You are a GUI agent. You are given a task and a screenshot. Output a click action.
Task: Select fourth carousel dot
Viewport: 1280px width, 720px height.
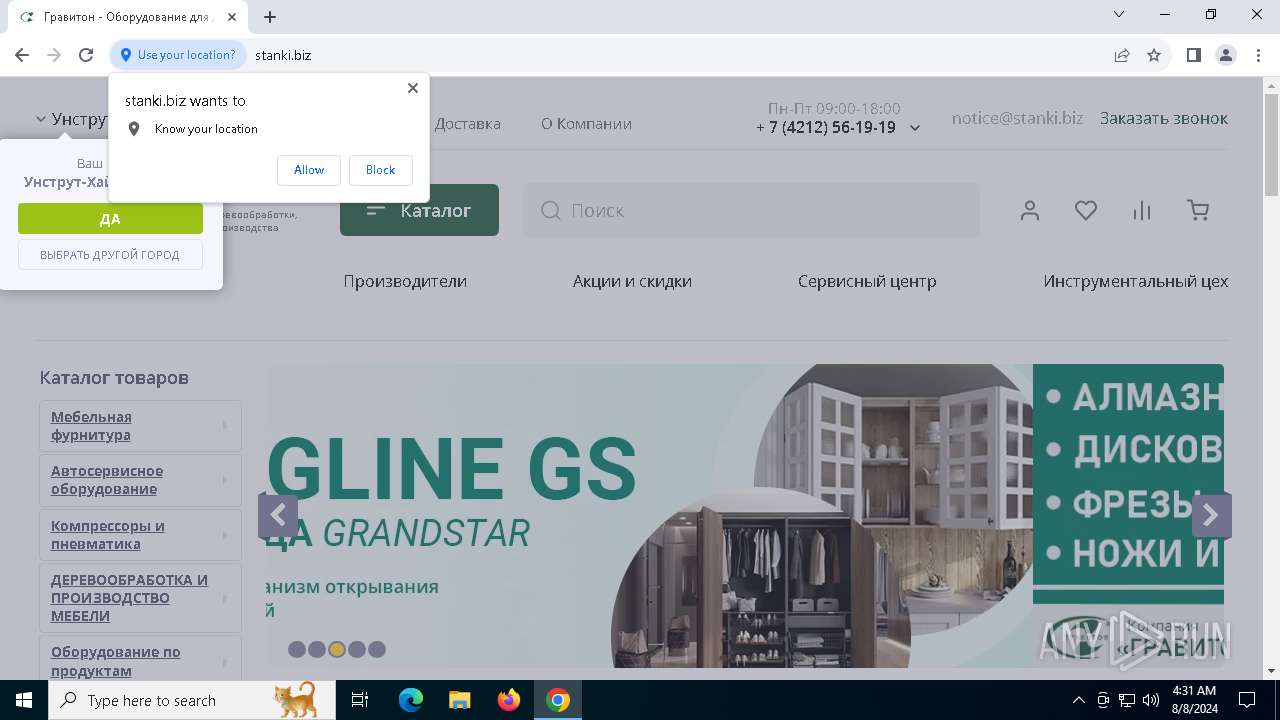coord(357,650)
